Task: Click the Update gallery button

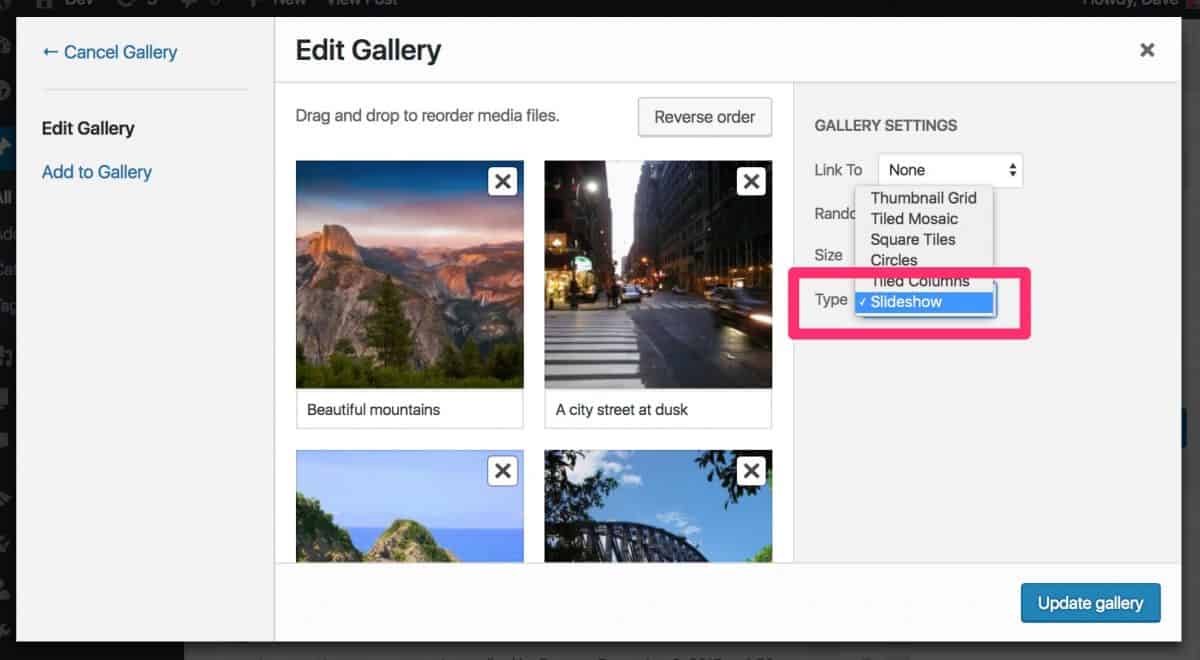Action: click(1090, 603)
